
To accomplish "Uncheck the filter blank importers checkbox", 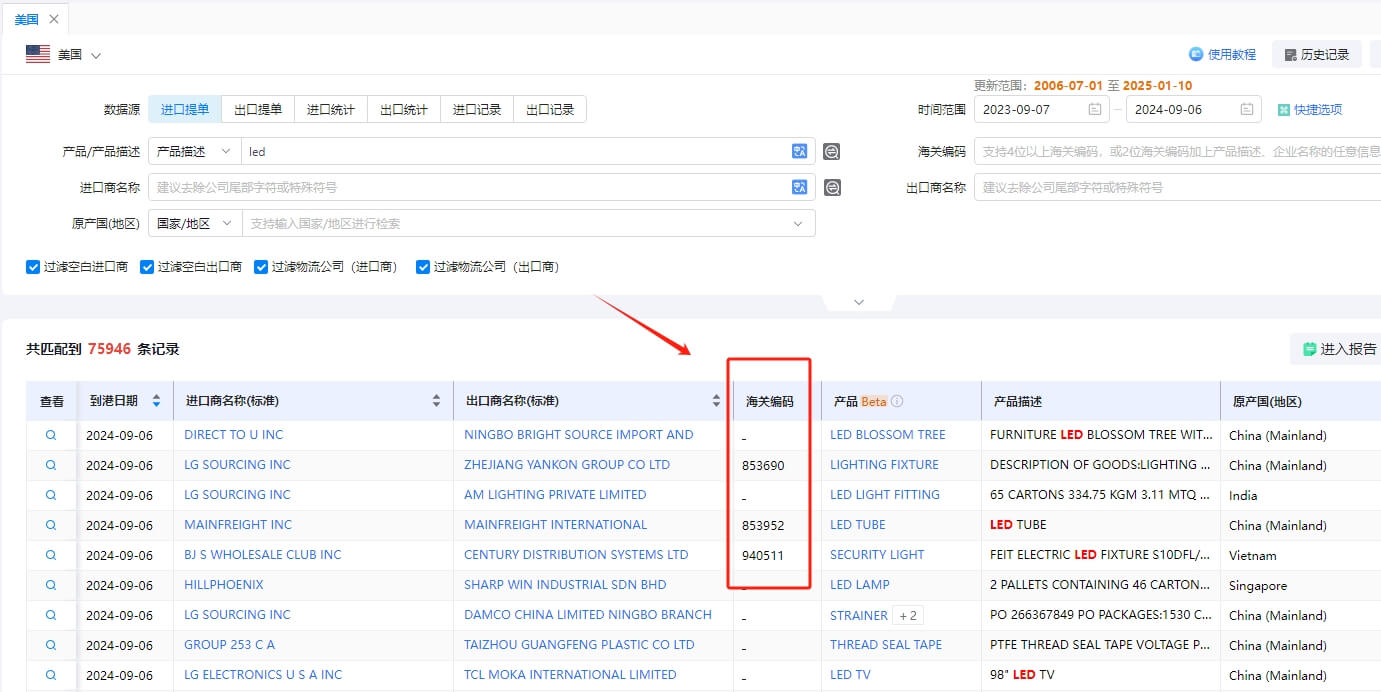I will click(x=33, y=267).
